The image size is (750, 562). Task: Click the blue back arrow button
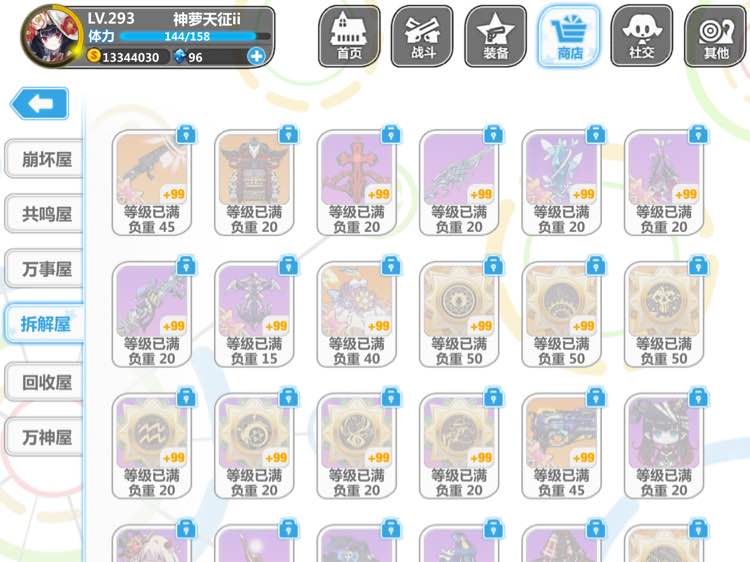point(40,103)
